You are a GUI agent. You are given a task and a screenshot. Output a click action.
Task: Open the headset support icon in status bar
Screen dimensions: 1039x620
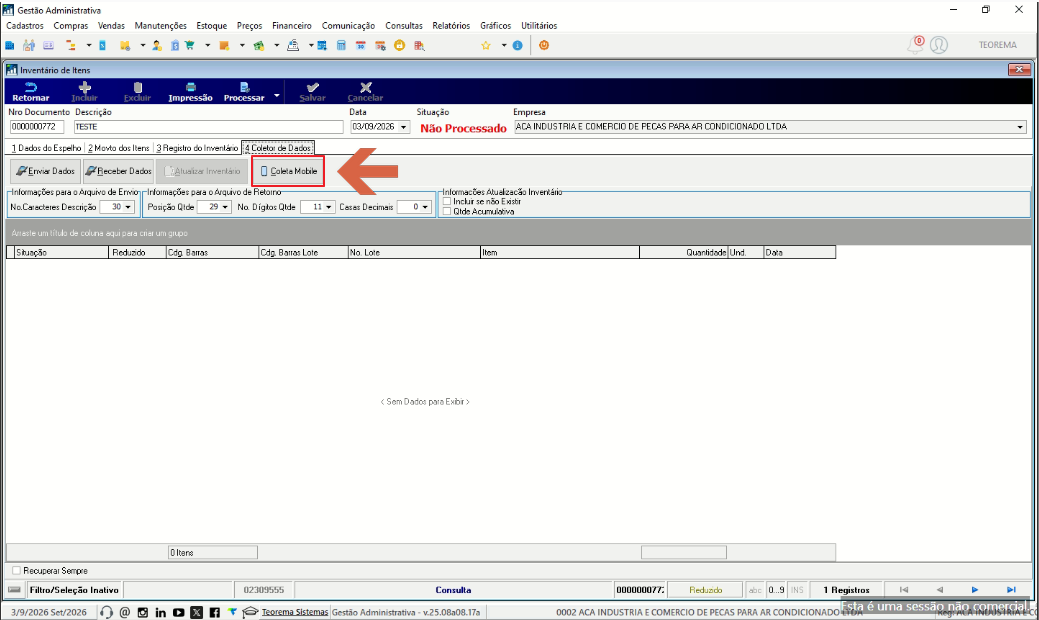tap(106, 612)
